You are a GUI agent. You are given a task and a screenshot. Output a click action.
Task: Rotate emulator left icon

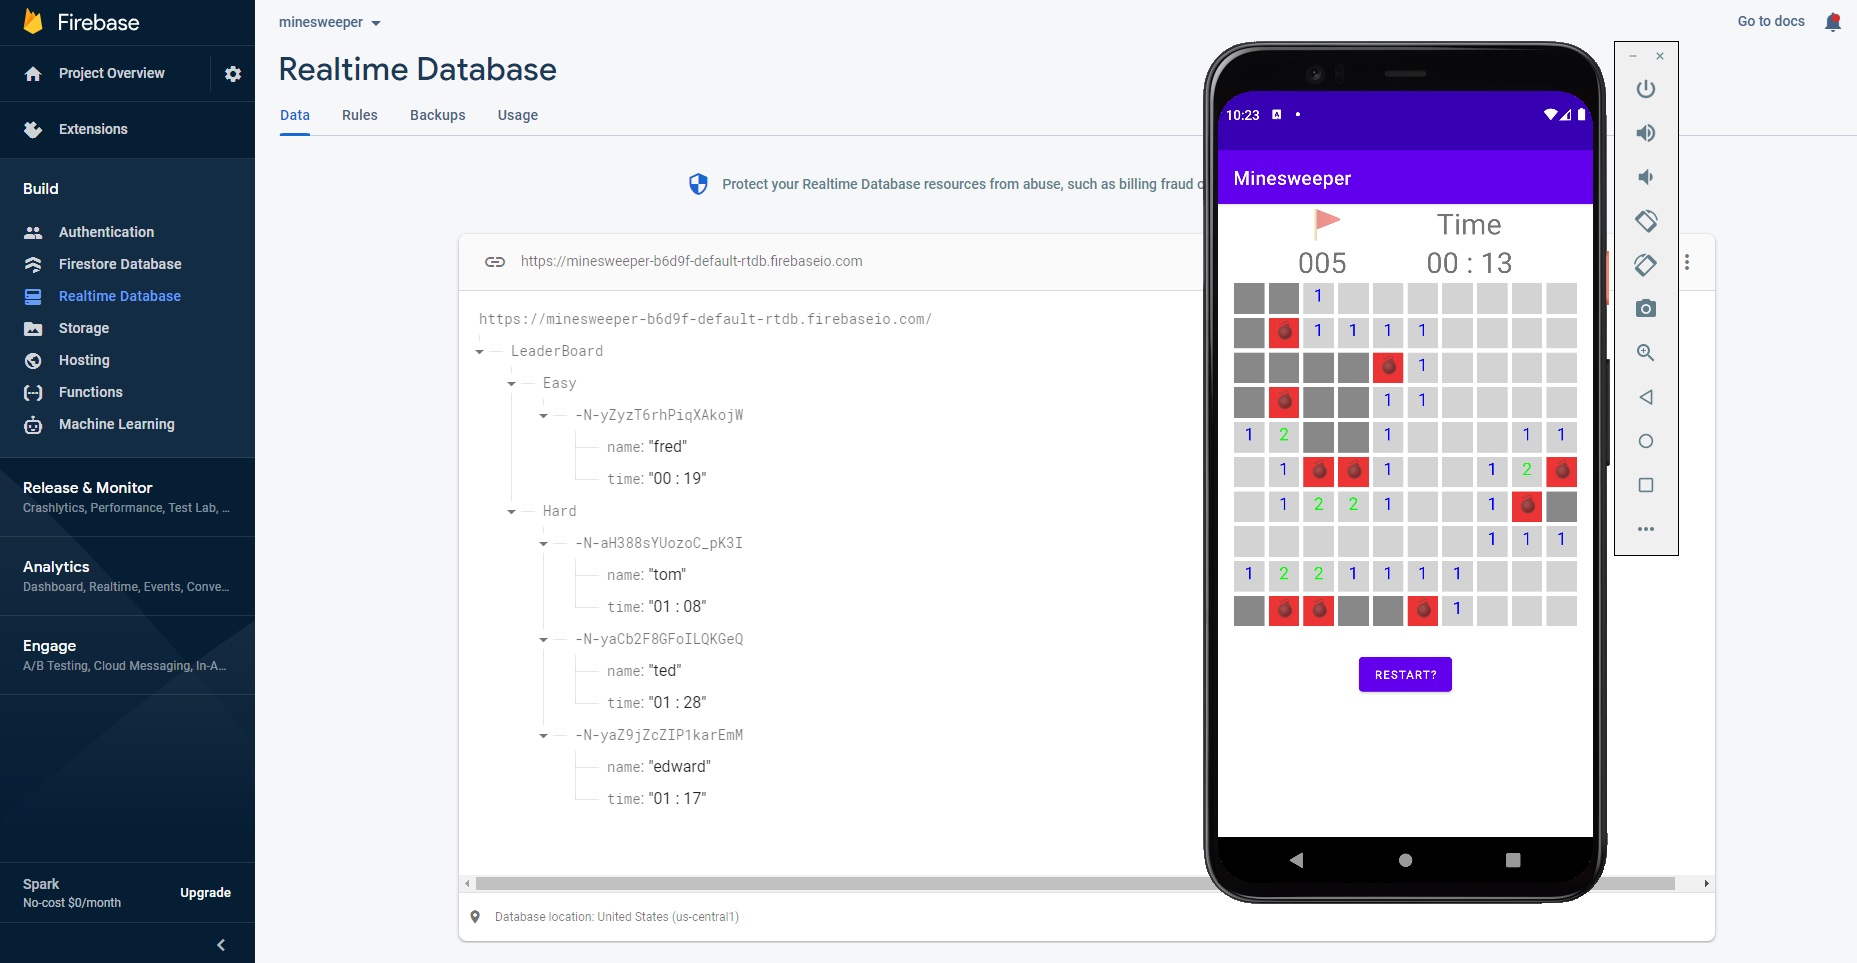[1646, 221]
